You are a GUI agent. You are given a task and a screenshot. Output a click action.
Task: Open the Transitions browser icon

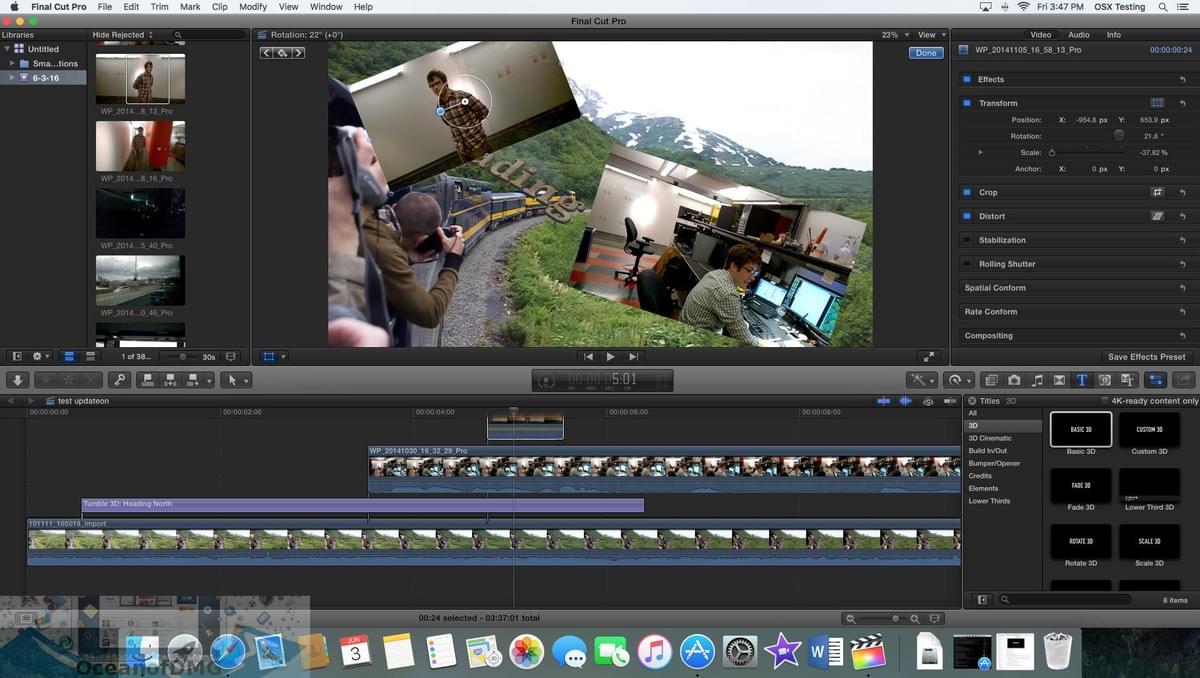[1059, 380]
